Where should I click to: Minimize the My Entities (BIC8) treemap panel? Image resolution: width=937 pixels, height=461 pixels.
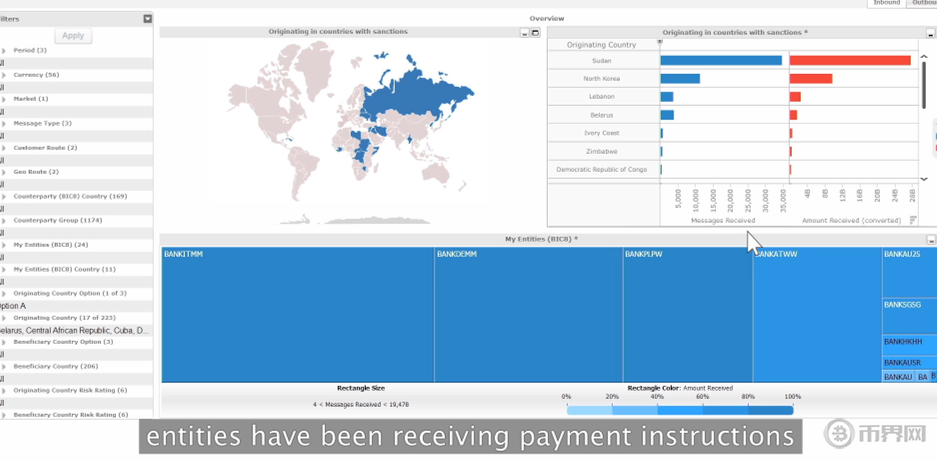(x=930, y=240)
